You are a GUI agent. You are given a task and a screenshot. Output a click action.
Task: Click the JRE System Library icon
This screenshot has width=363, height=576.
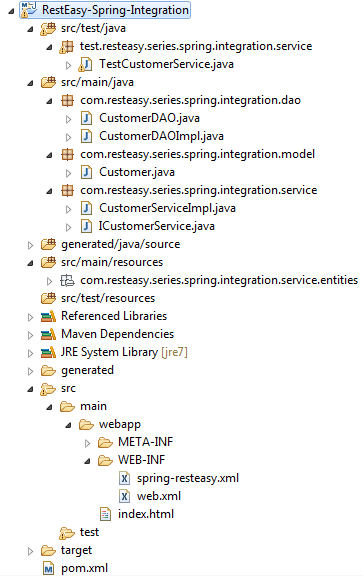click(48, 352)
